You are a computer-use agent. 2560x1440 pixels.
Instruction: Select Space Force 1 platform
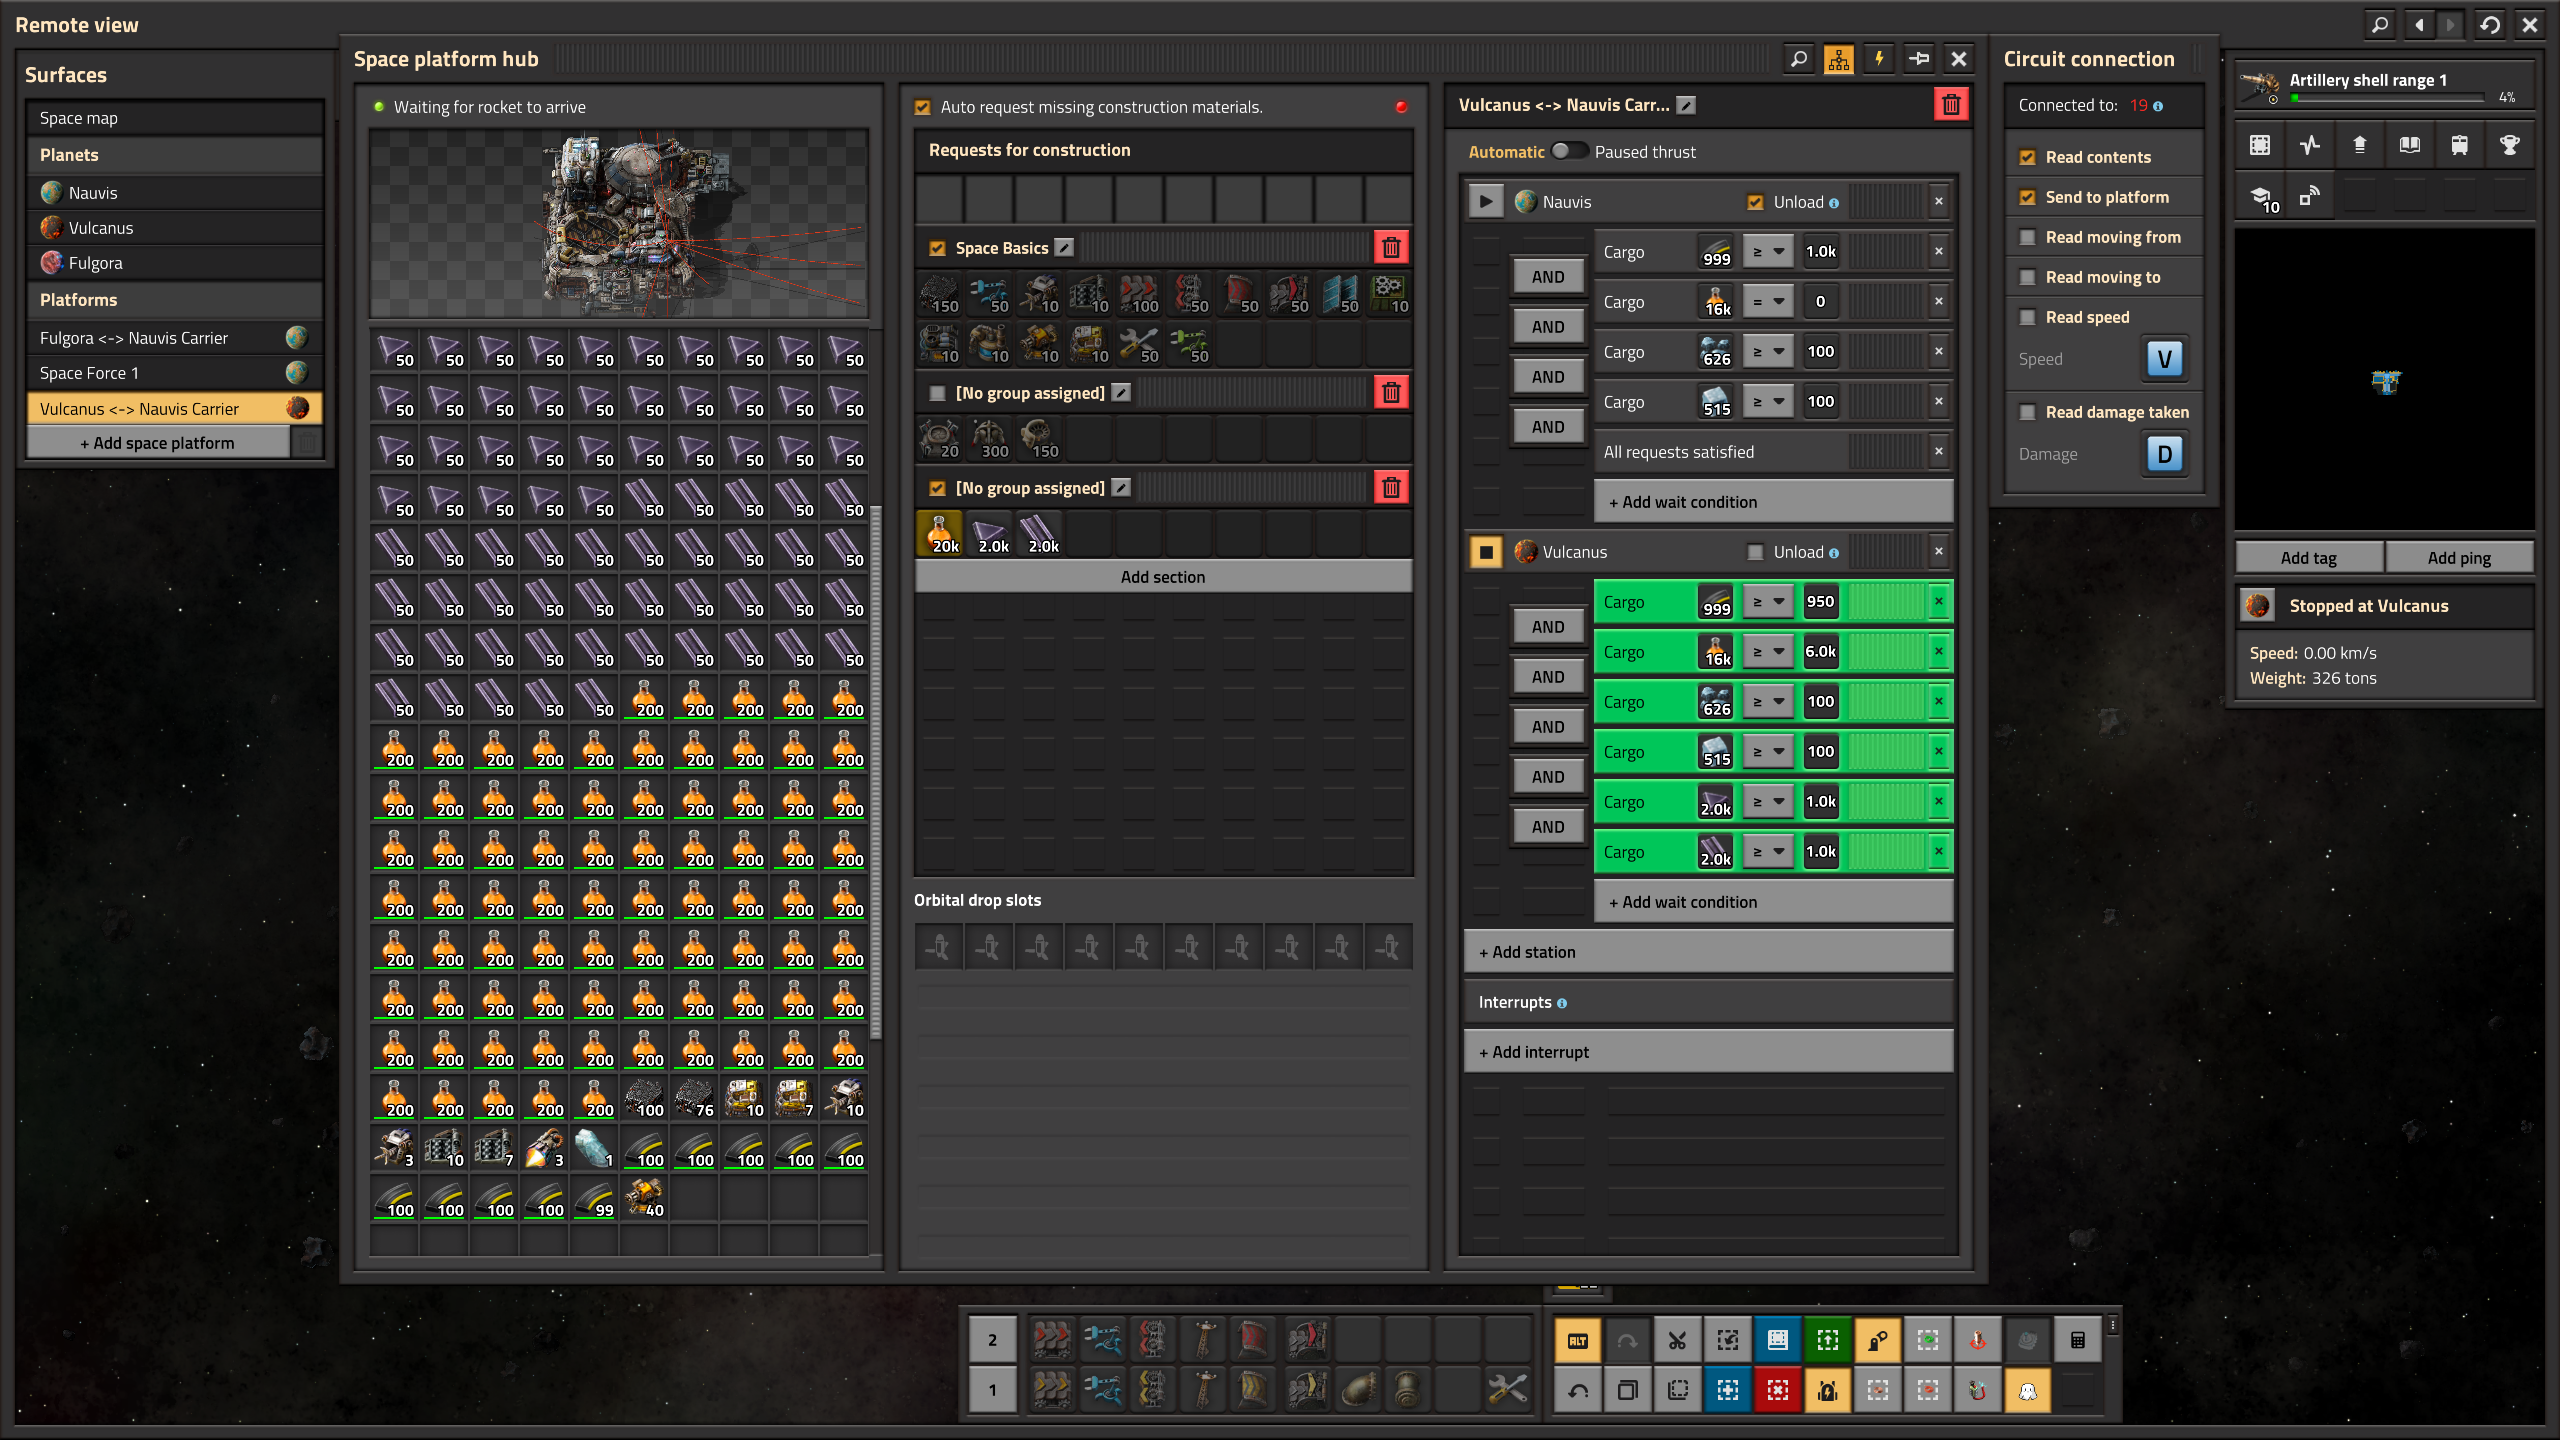tap(175, 373)
